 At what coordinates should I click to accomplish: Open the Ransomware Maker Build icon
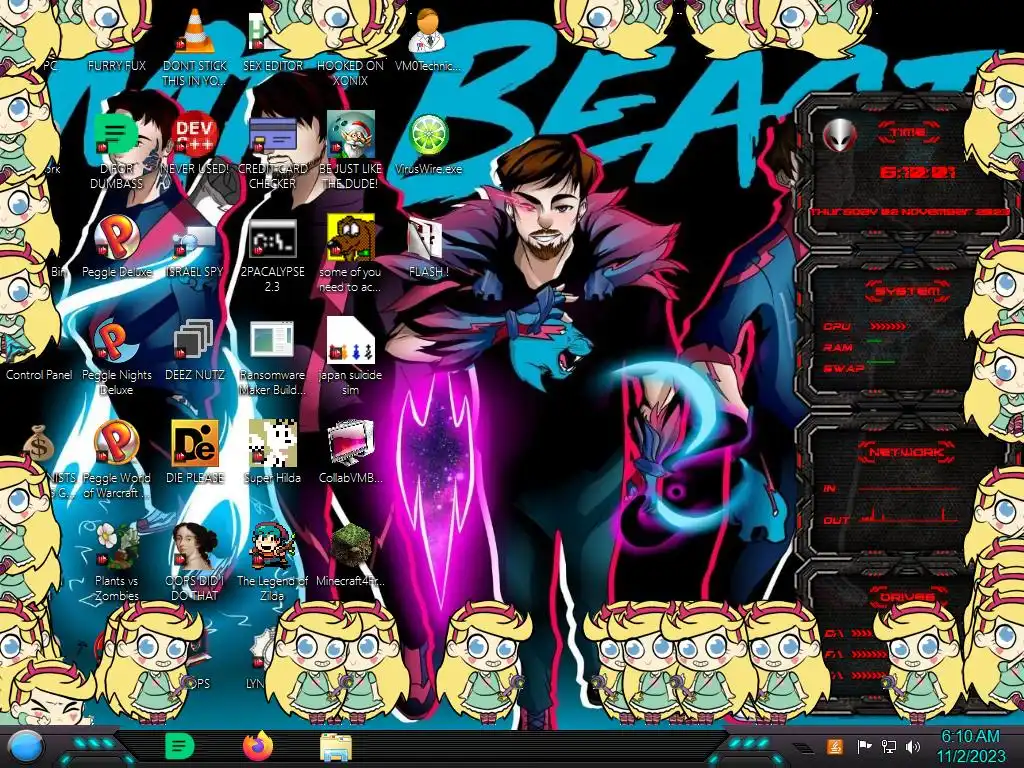tap(272, 358)
